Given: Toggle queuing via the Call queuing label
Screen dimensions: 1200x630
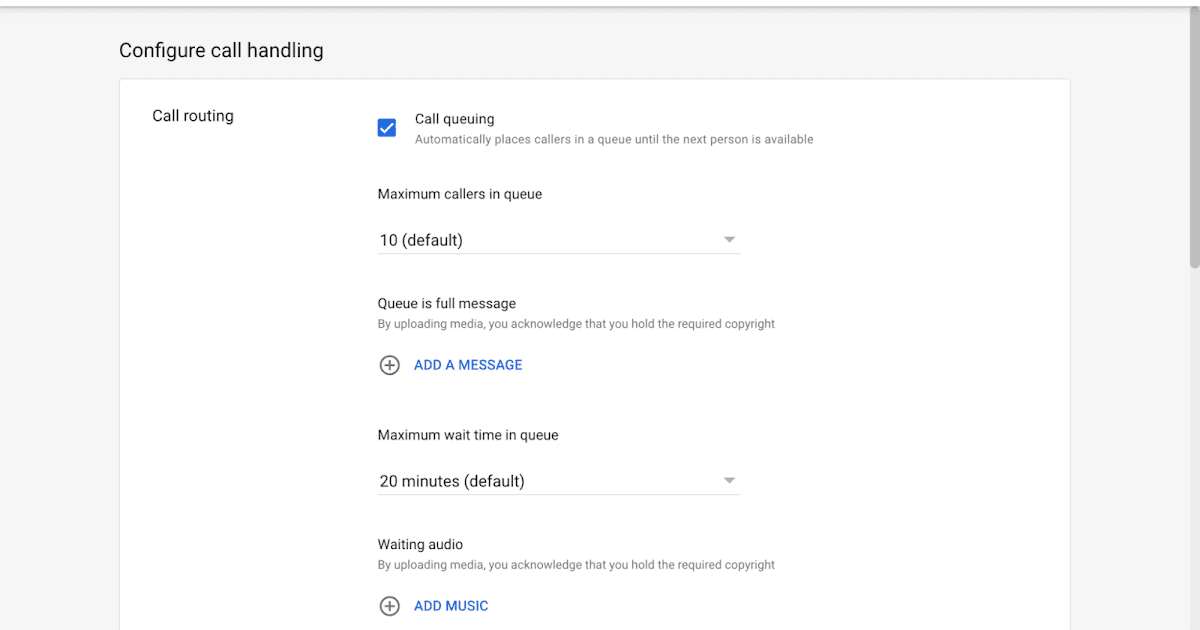Looking at the screenshot, I should 454,119.
